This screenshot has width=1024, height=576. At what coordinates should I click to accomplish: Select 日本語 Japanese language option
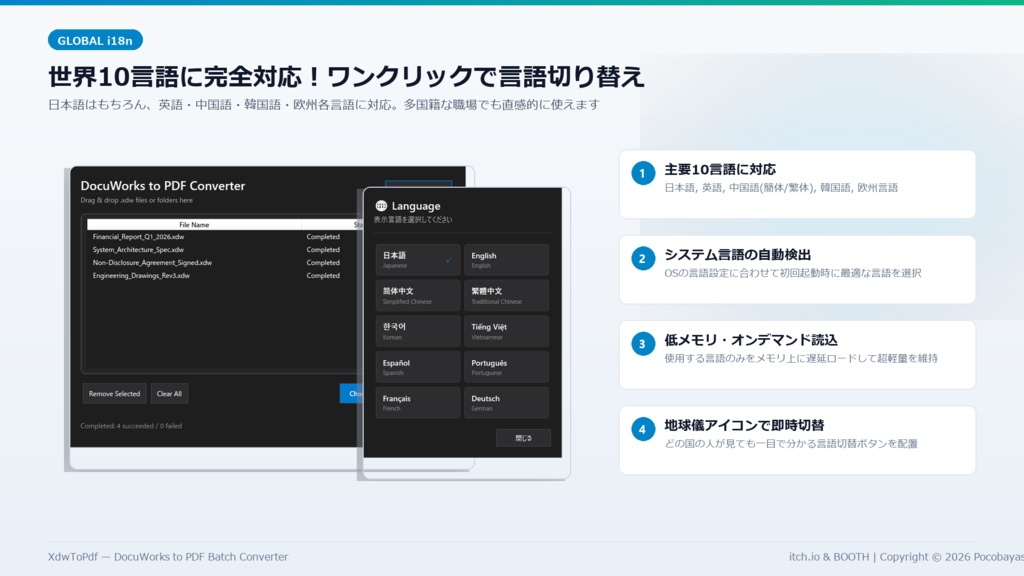[x=417, y=260]
